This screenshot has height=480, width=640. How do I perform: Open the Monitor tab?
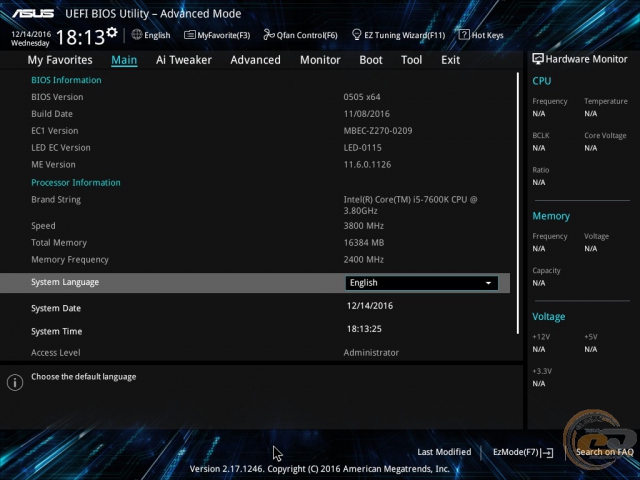320,60
